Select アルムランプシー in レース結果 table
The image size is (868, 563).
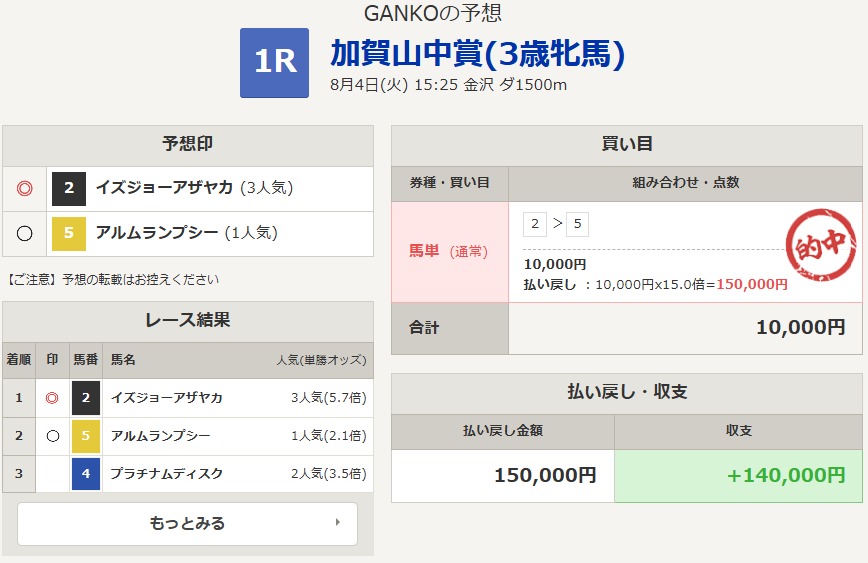161,436
